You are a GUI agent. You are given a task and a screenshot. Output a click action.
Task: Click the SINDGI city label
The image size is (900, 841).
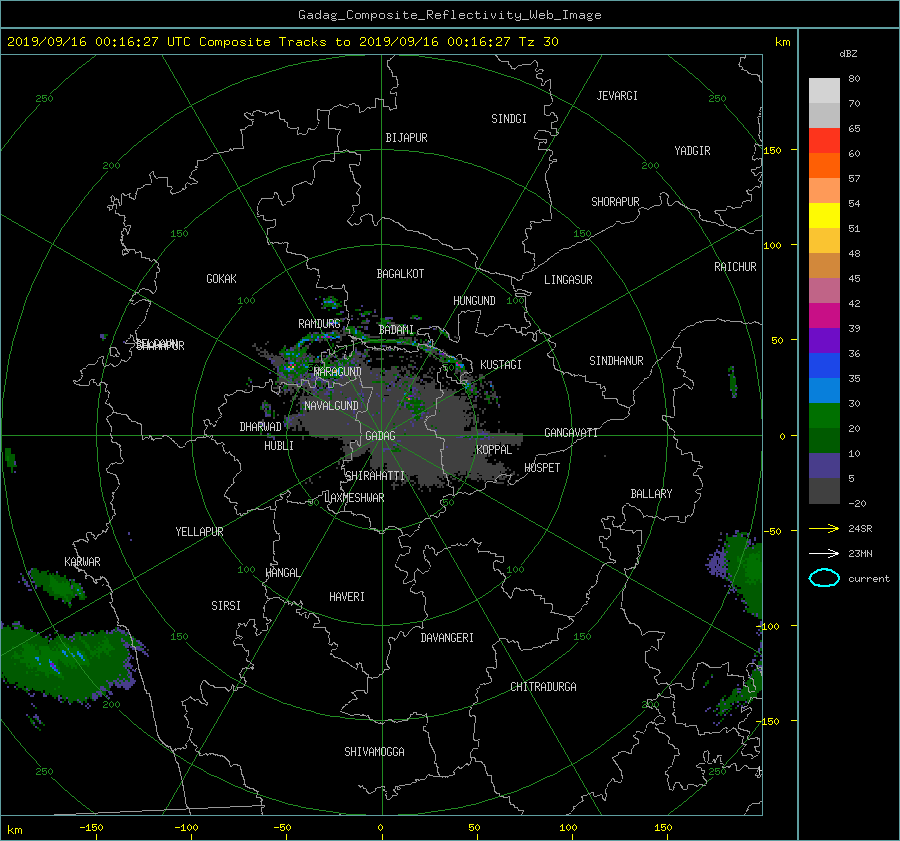[509, 118]
